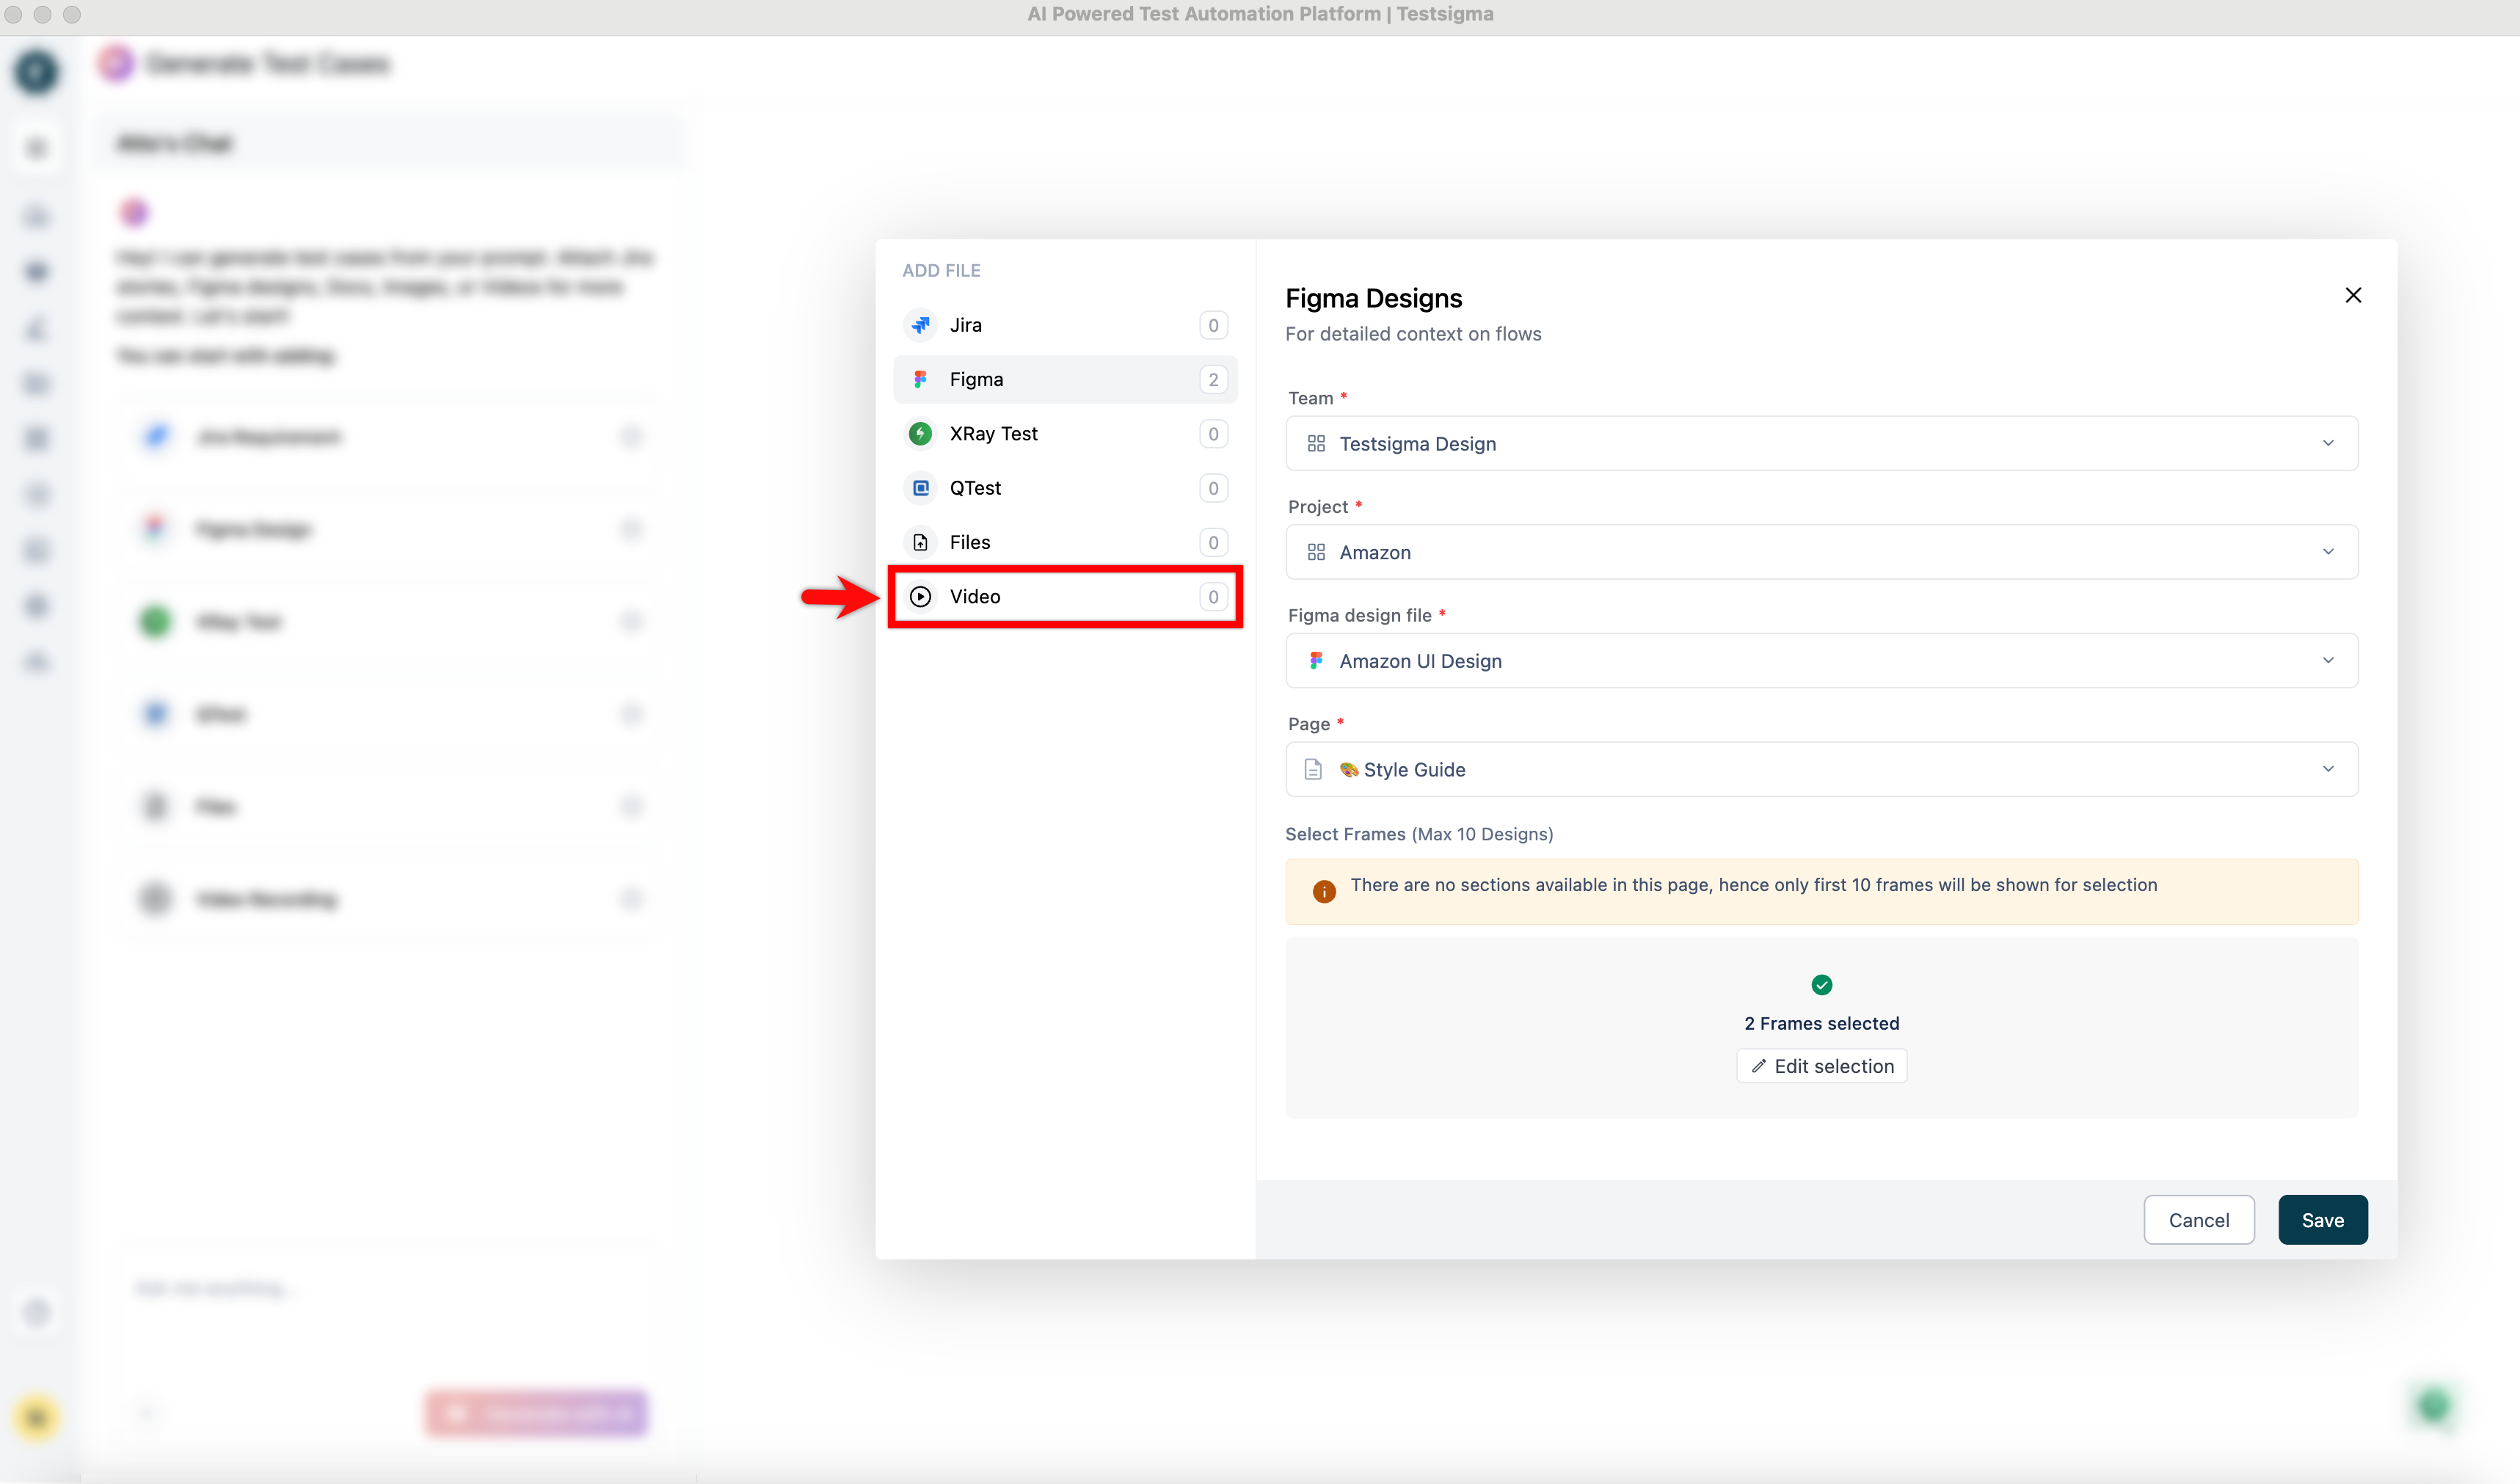
Task: Click the Video play-circle icon
Action: tap(920, 596)
